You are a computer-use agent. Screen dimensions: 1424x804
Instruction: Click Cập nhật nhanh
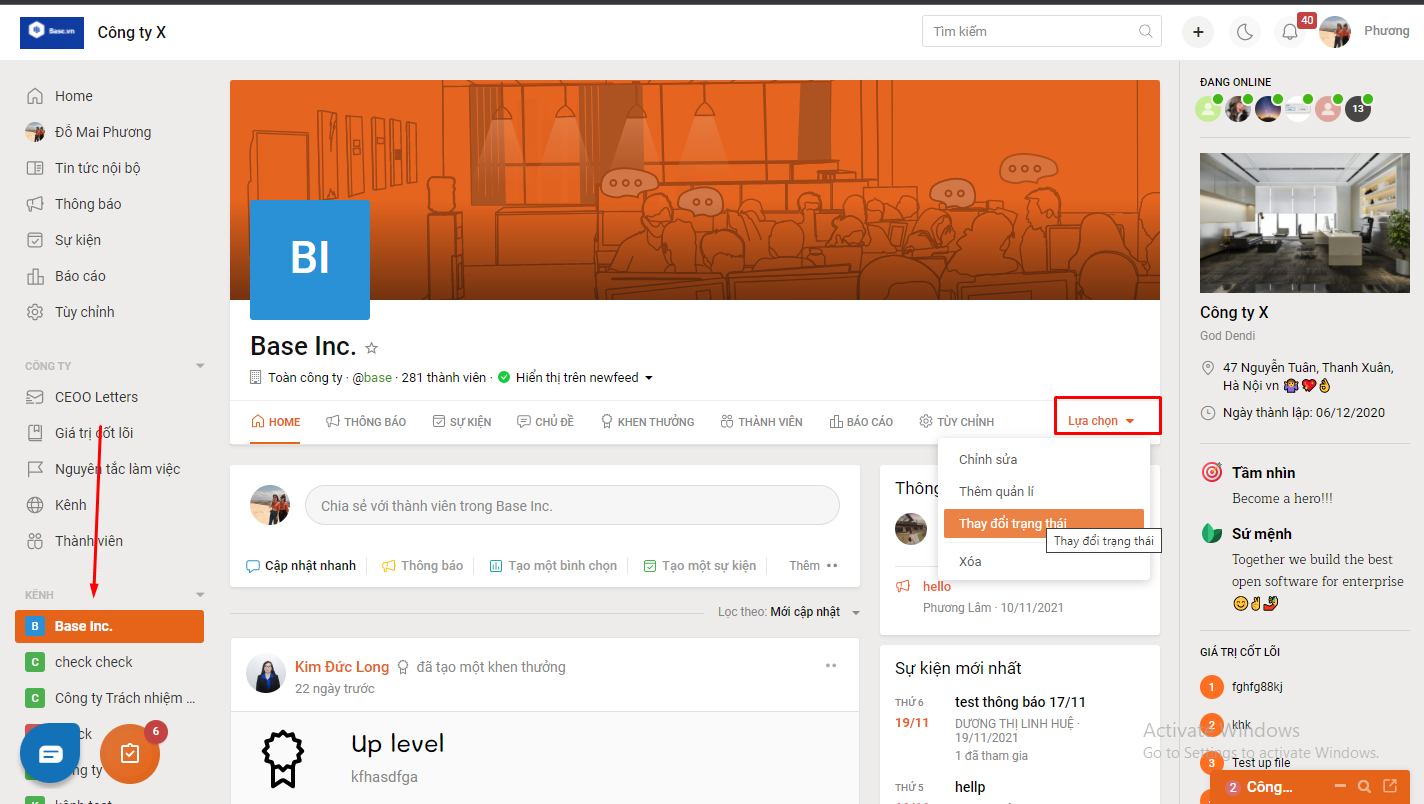(x=301, y=566)
